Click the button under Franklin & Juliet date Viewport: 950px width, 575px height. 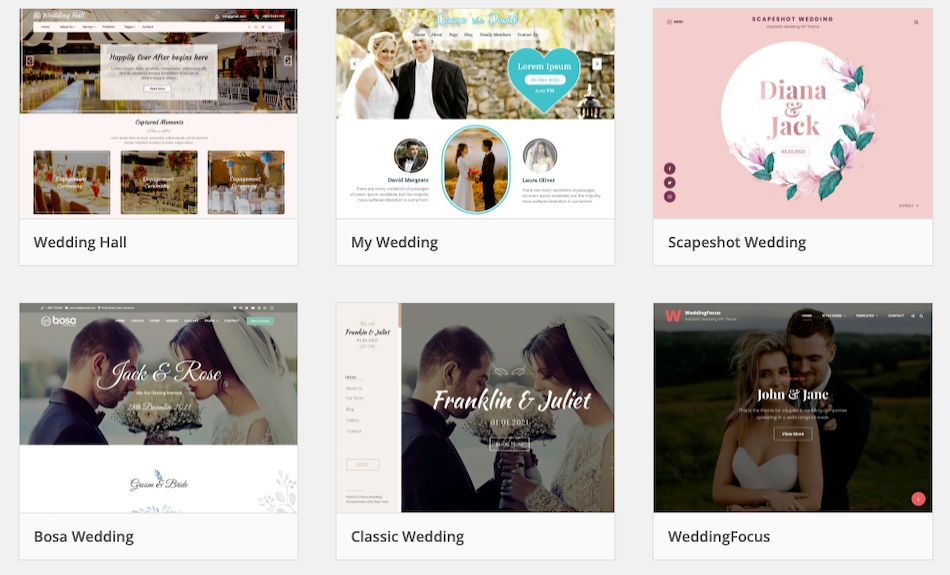[x=510, y=444]
